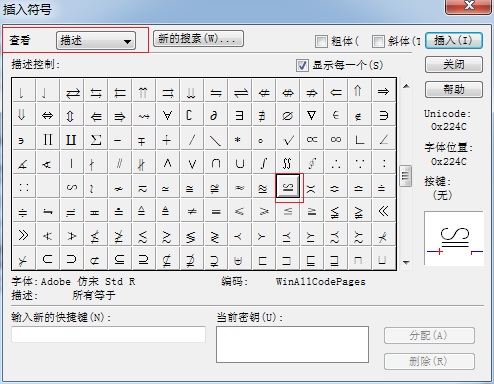
Task: Click the 插入(I) button
Action: (454, 41)
